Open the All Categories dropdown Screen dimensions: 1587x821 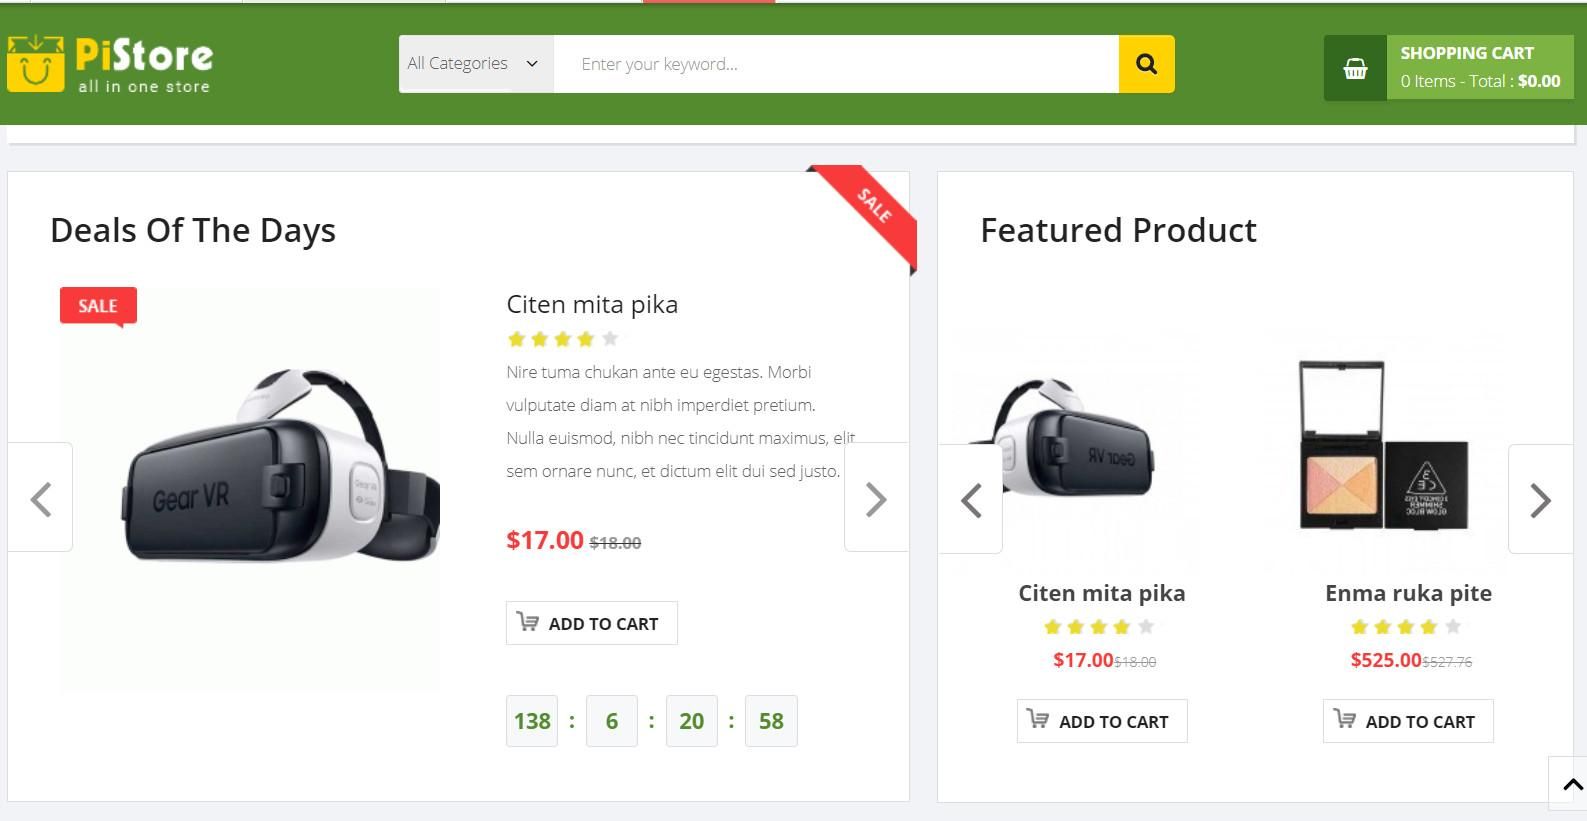pos(474,63)
